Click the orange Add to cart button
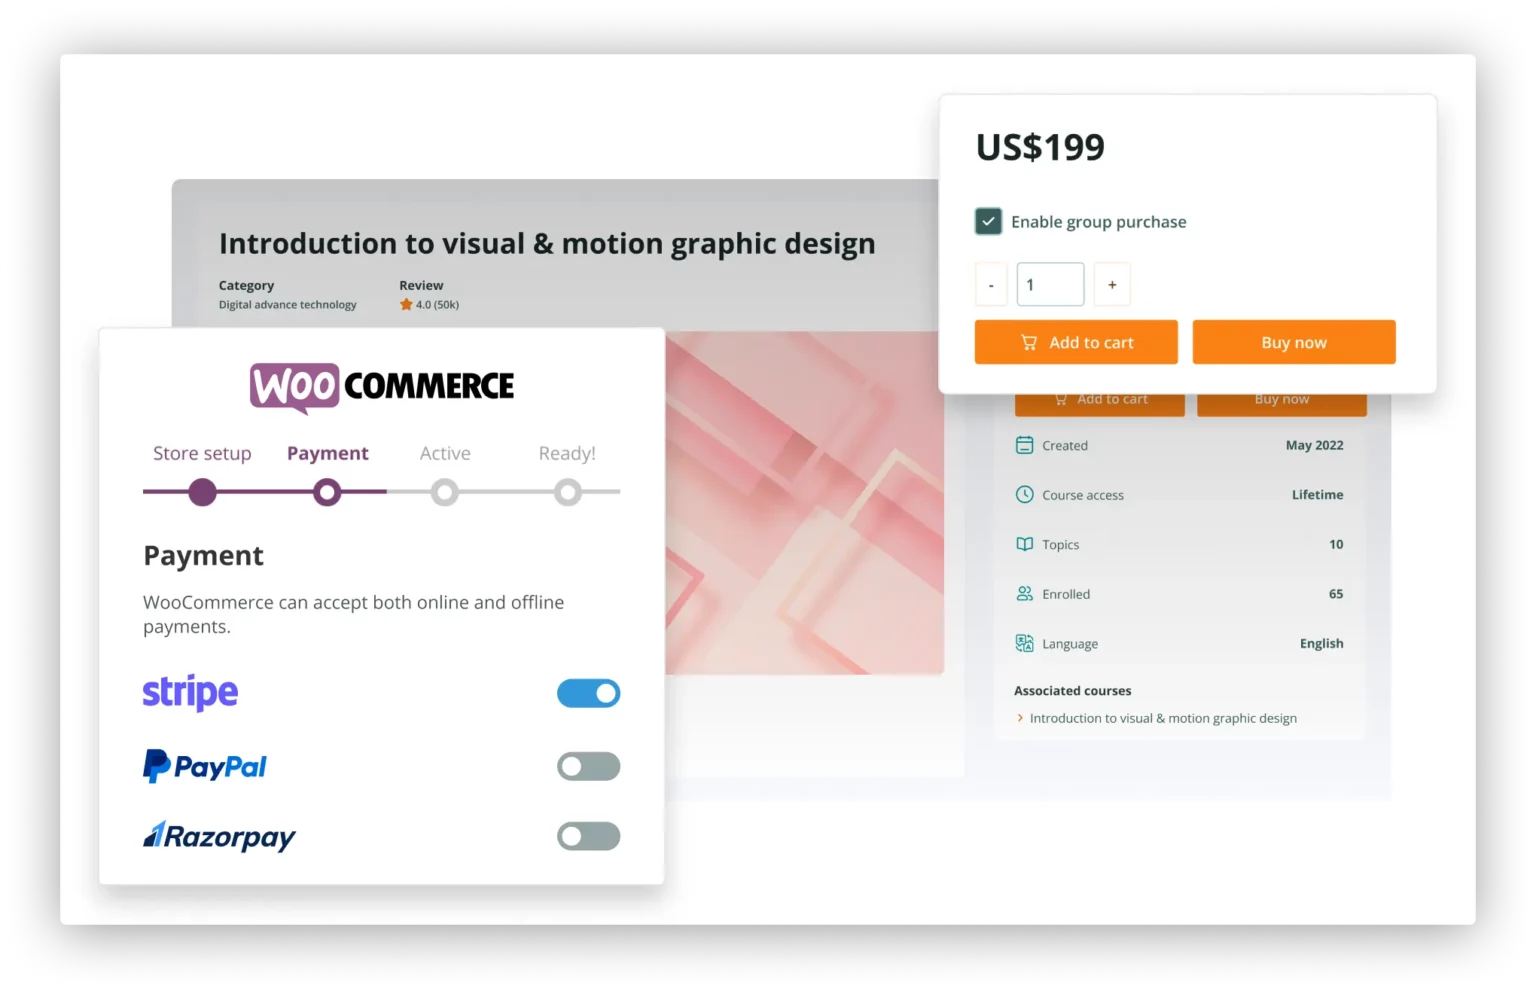1536x991 pixels. pyautogui.click(x=1076, y=342)
